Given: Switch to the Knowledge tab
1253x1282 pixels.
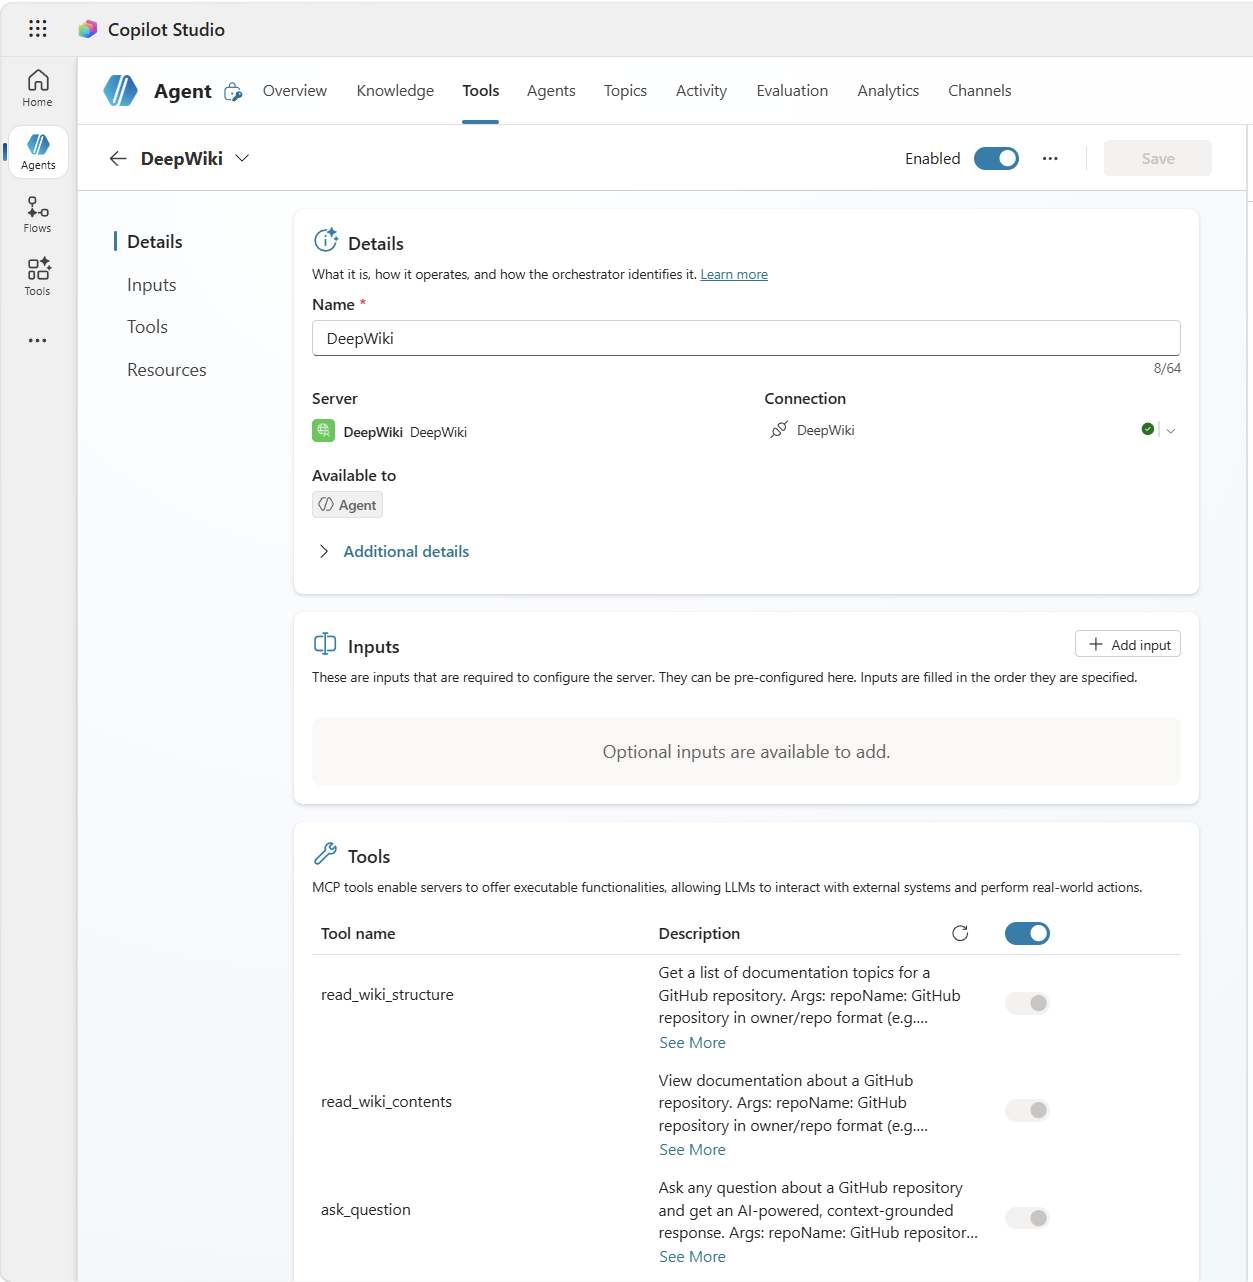Looking at the screenshot, I should [x=395, y=91].
